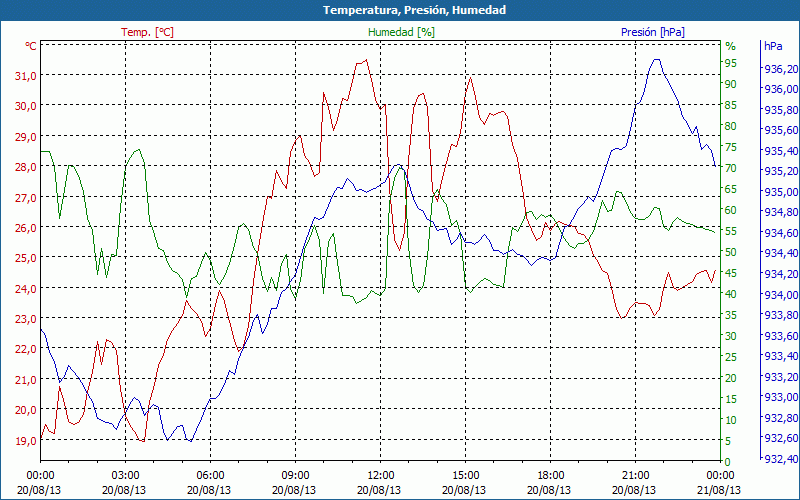The width and height of the screenshot is (800, 500).
Task: Click temperature axis value 19,0
Action: 26,440
